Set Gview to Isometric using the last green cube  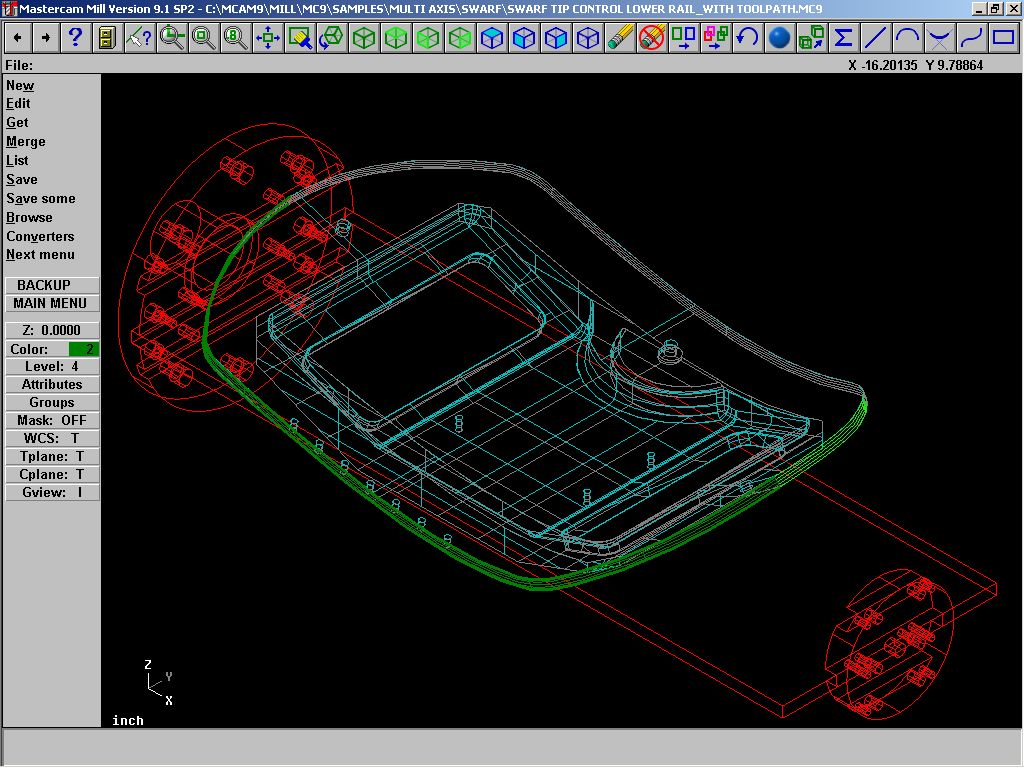coord(460,38)
